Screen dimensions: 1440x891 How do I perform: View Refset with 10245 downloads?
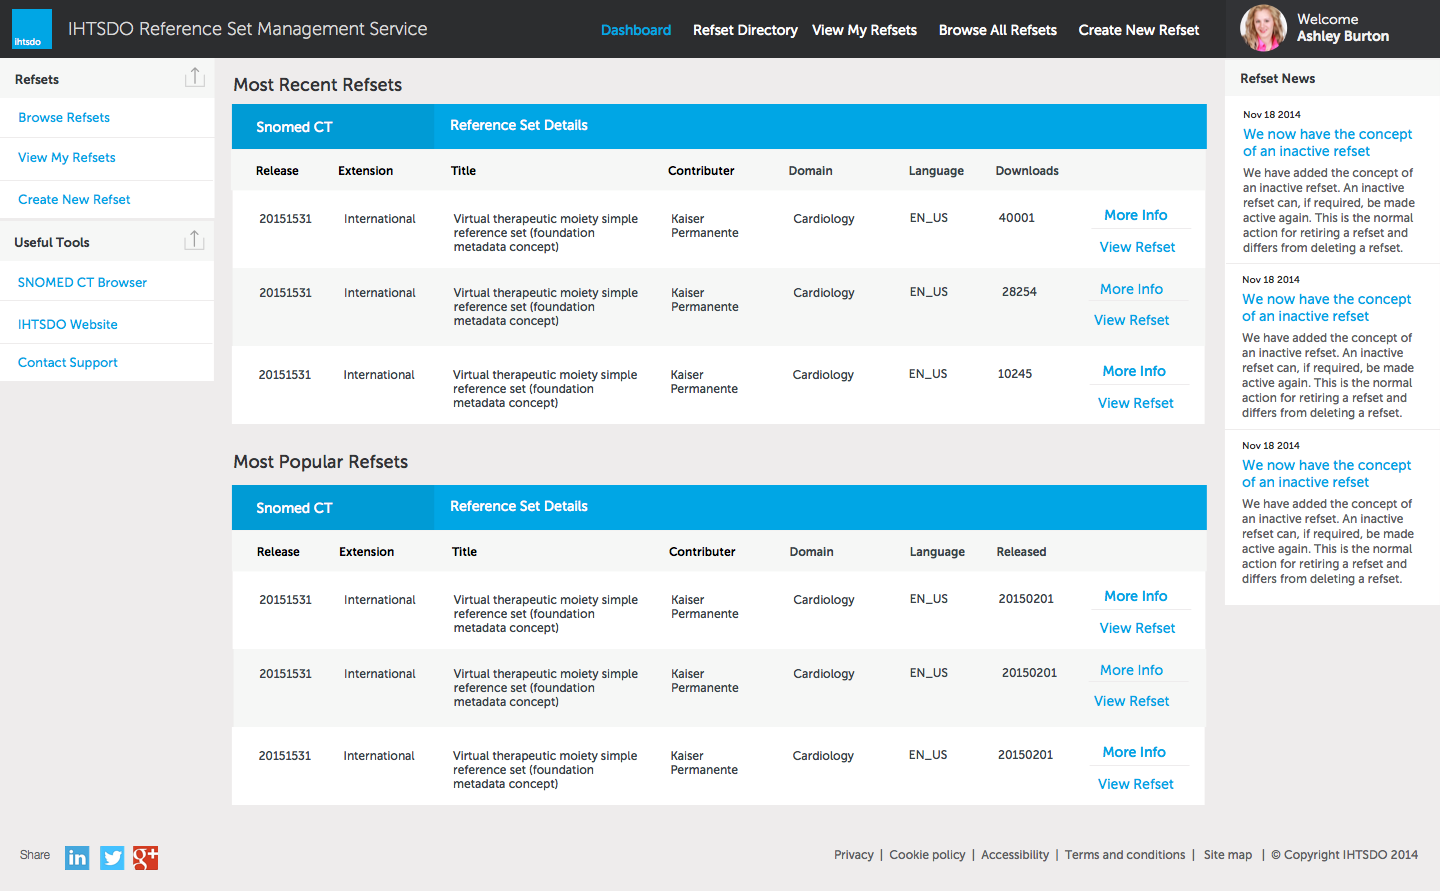(1136, 403)
